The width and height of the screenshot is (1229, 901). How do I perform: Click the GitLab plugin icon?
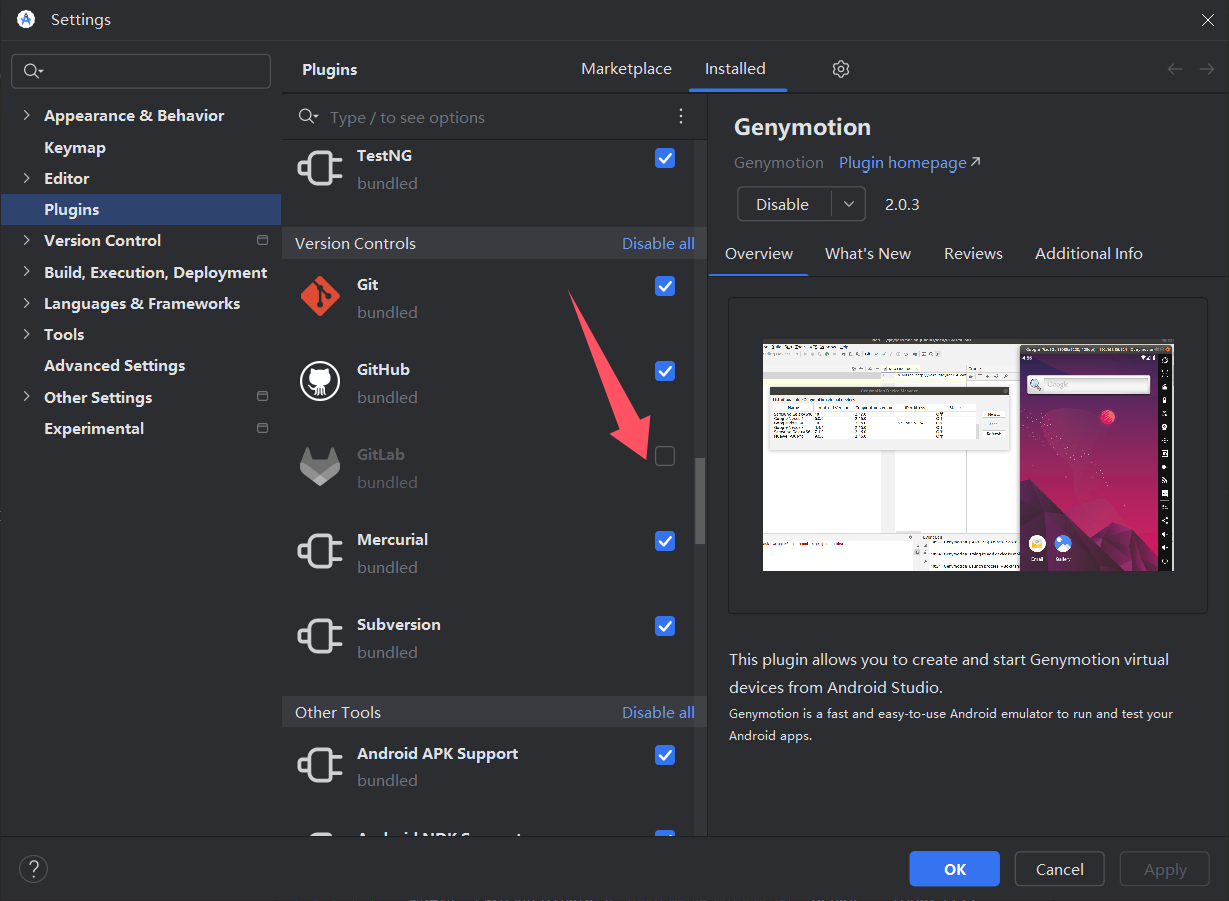(x=320, y=466)
